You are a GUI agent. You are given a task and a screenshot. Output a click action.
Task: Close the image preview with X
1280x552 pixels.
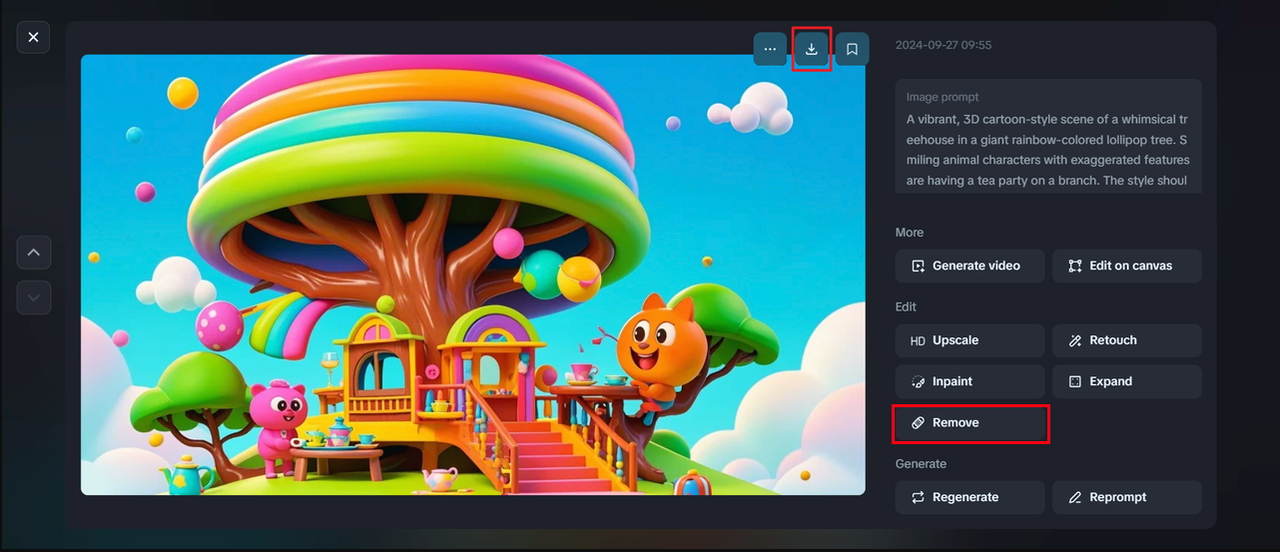click(x=33, y=37)
